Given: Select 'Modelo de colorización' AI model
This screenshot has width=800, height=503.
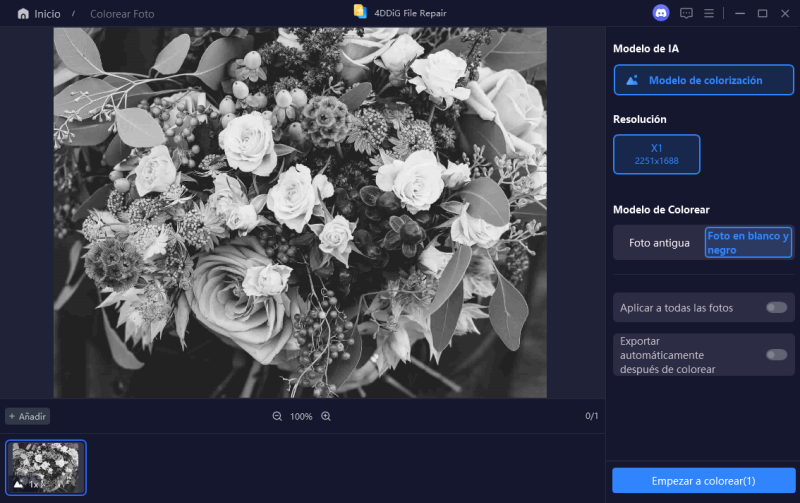Looking at the screenshot, I should click(x=704, y=80).
